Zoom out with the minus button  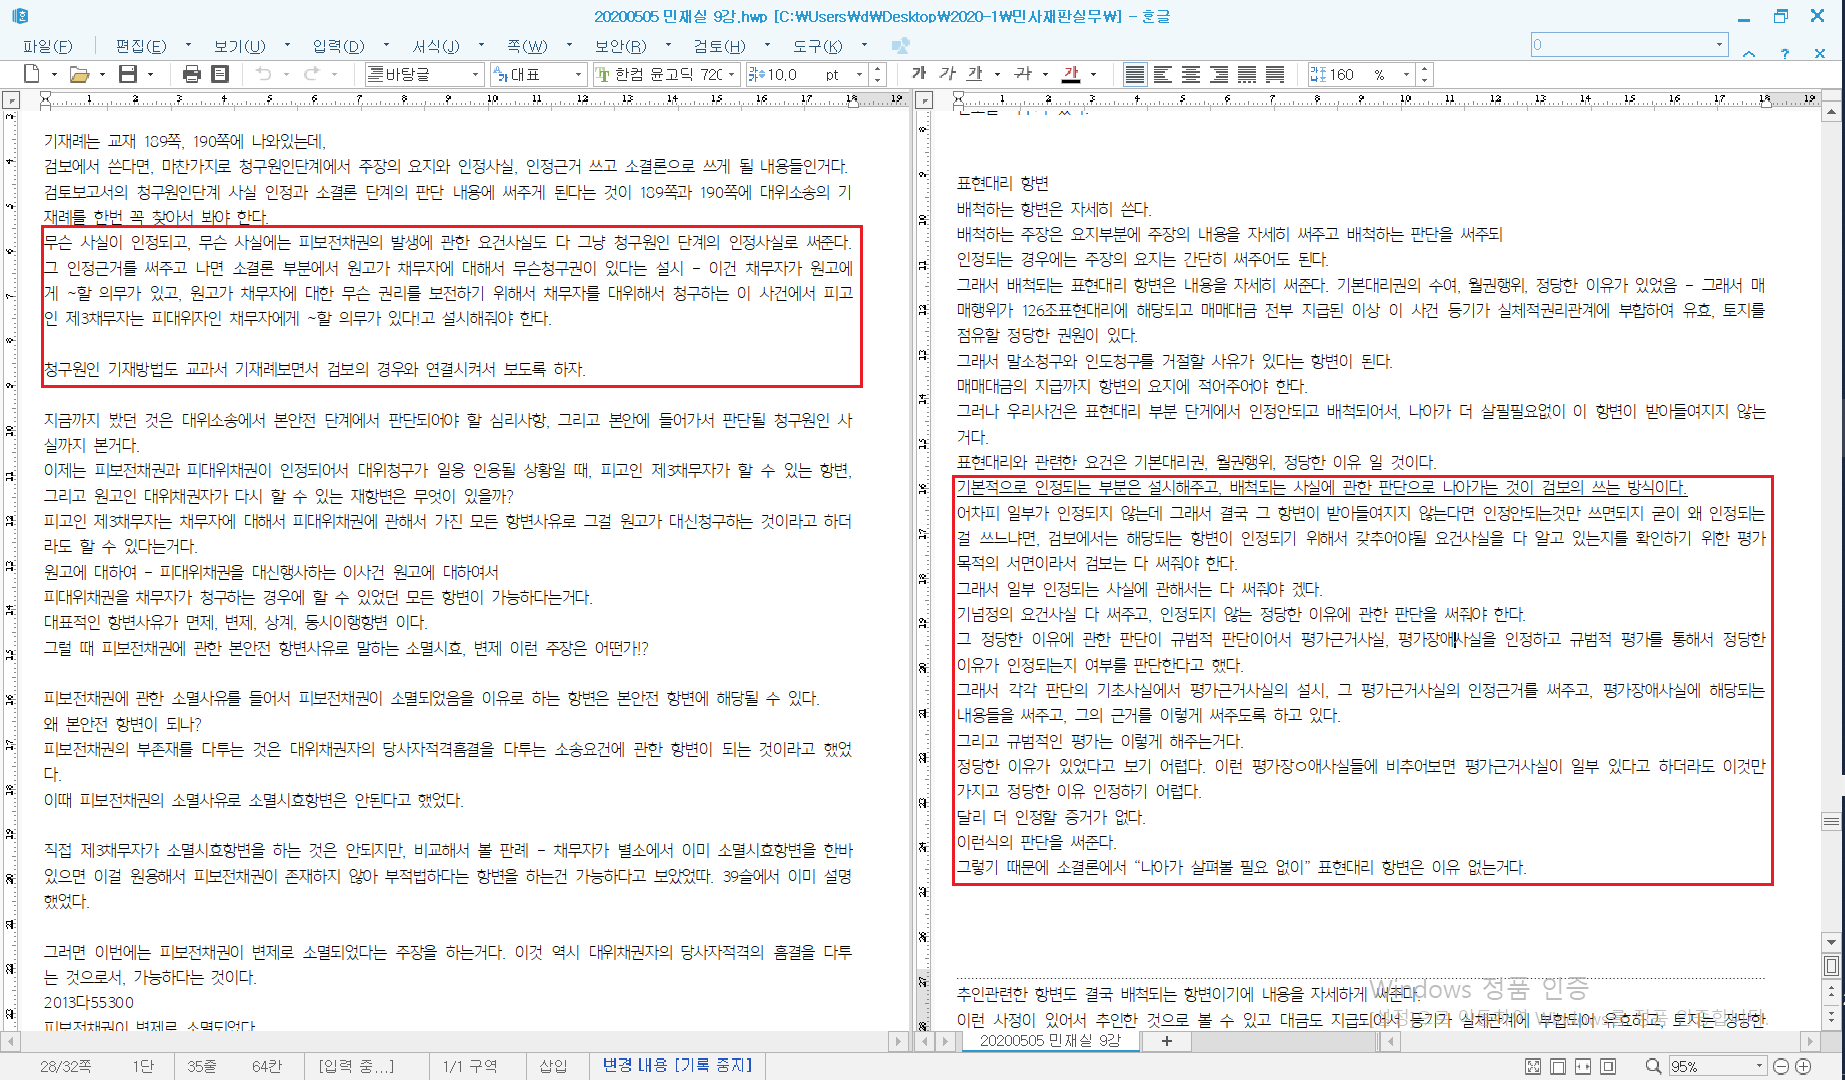(x=1780, y=1066)
